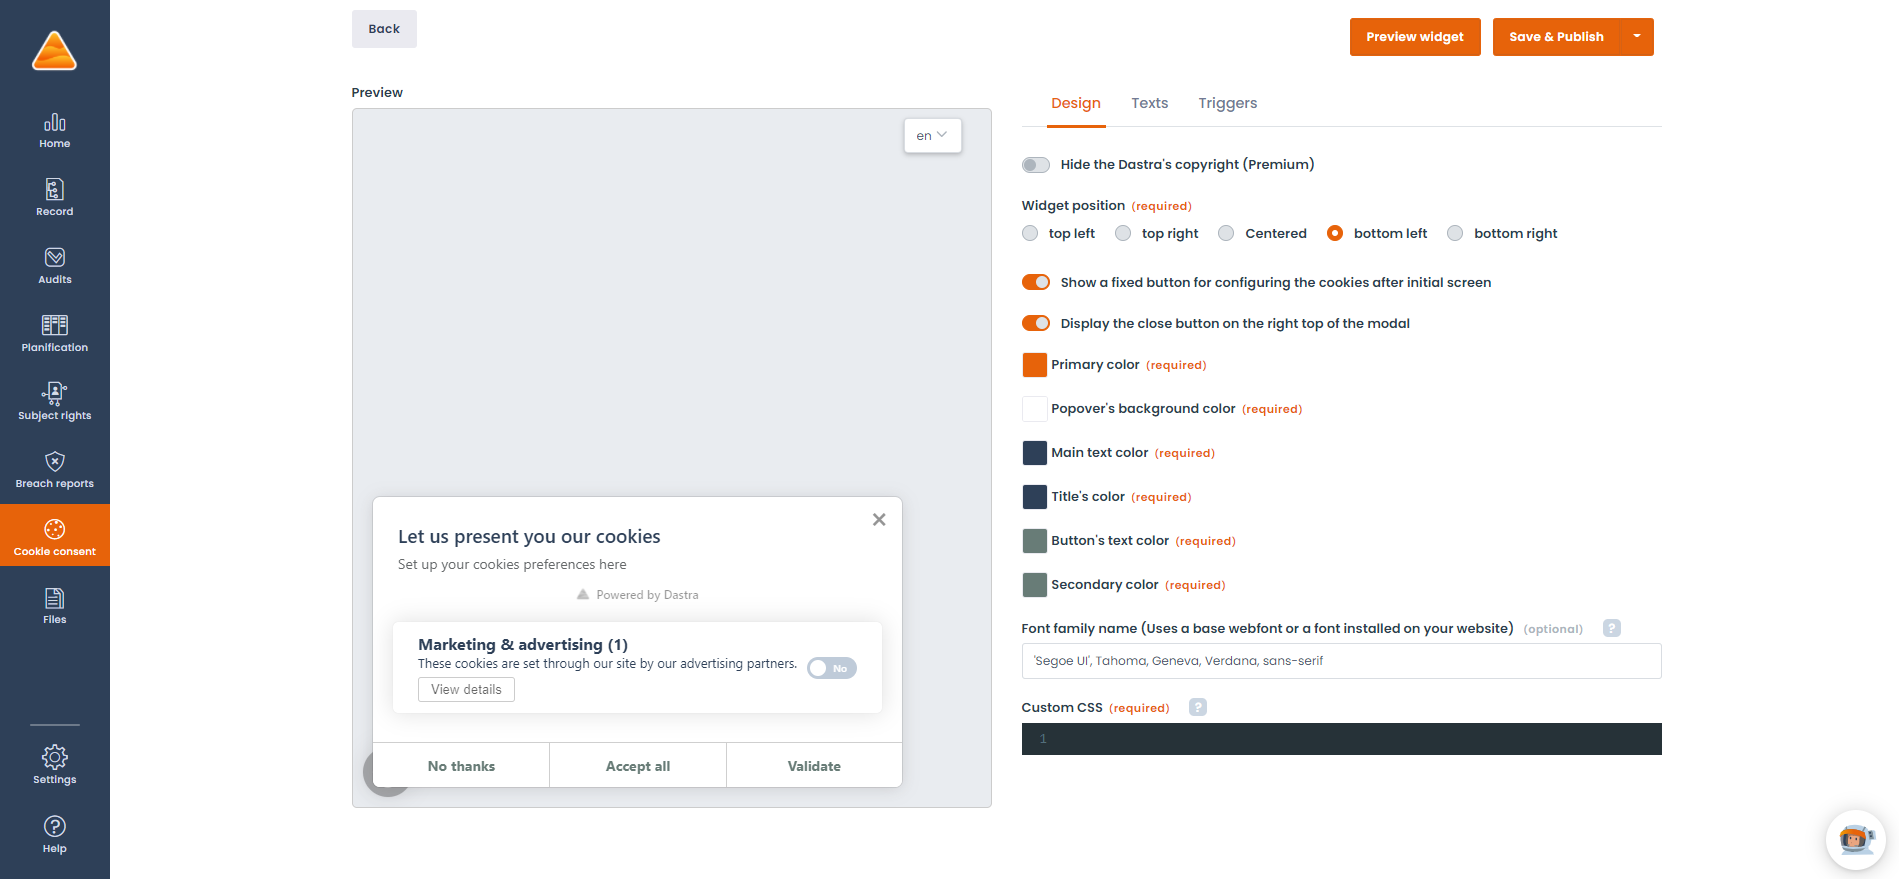The width and height of the screenshot is (1899, 879).
Task: Switch to the Texts tab
Action: (x=1149, y=104)
